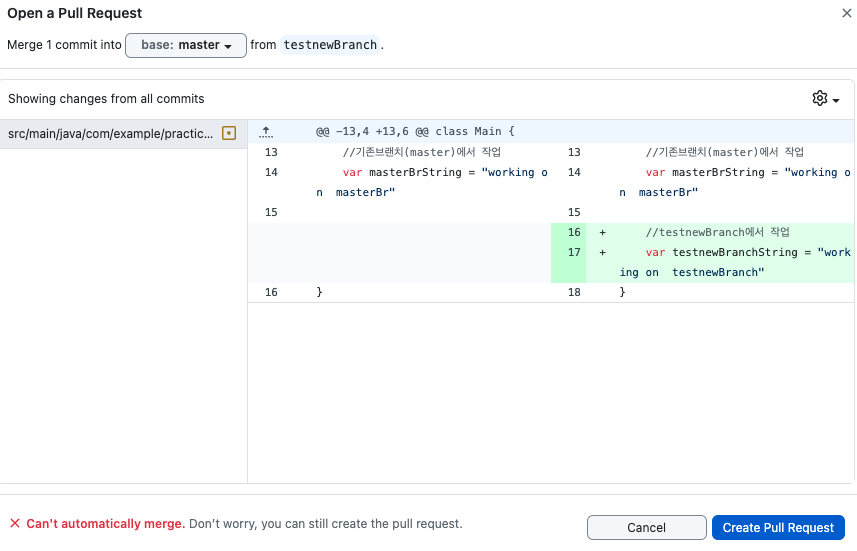Click "Showing changes from all commits" text
This screenshot has height=551, width=857.
click(x=106, y=99)
